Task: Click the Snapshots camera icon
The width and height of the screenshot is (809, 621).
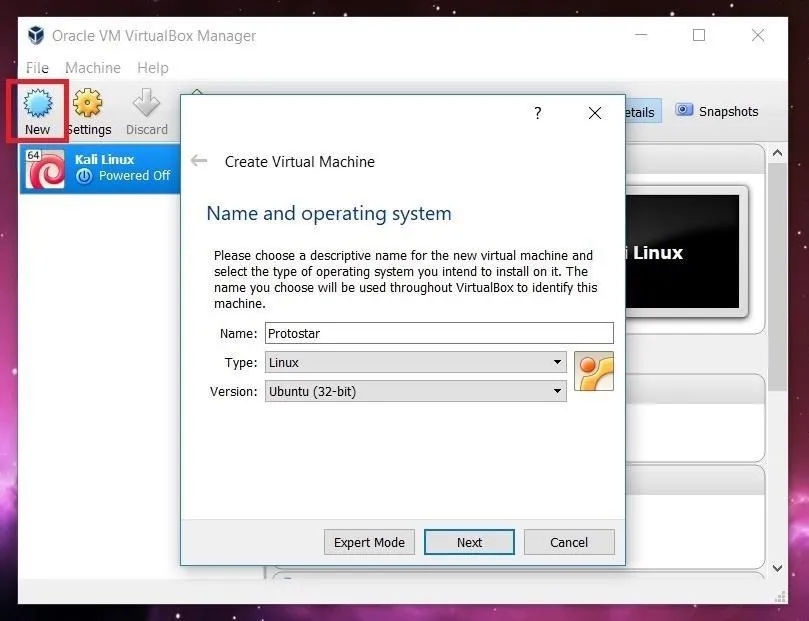Action: pos(684,110)
